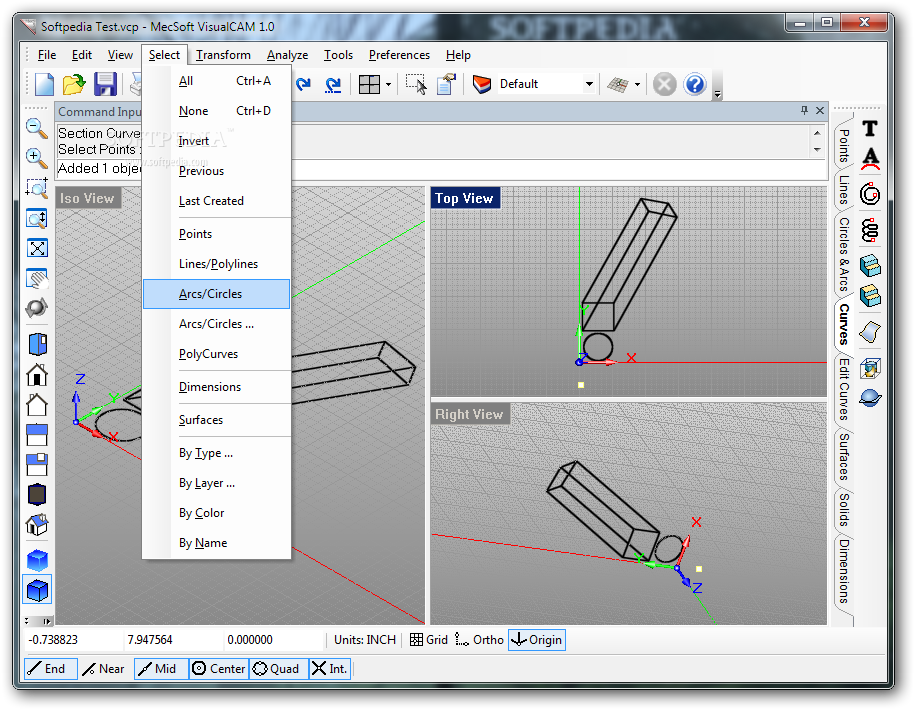Switch to the Surfaces side tab
Image resolution: width=915 pixels, height=710 pixels.
pyautogui.click(x=844, y=456)
